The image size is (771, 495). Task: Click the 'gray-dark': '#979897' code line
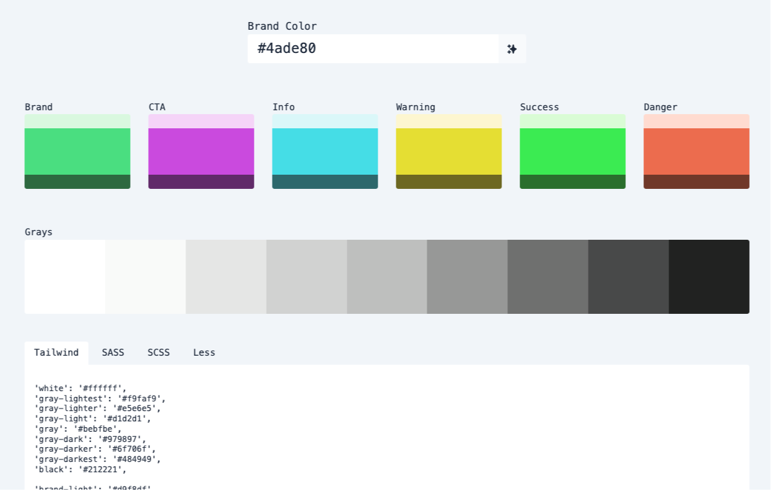click(x=90, y=439)
